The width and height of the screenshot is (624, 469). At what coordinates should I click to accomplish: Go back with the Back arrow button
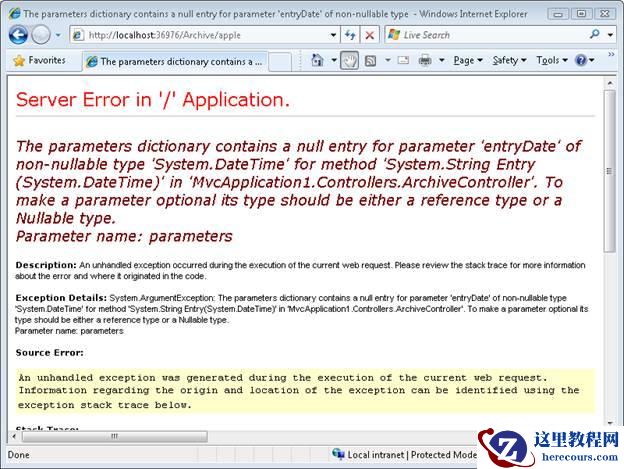click(x=18, y=35)
